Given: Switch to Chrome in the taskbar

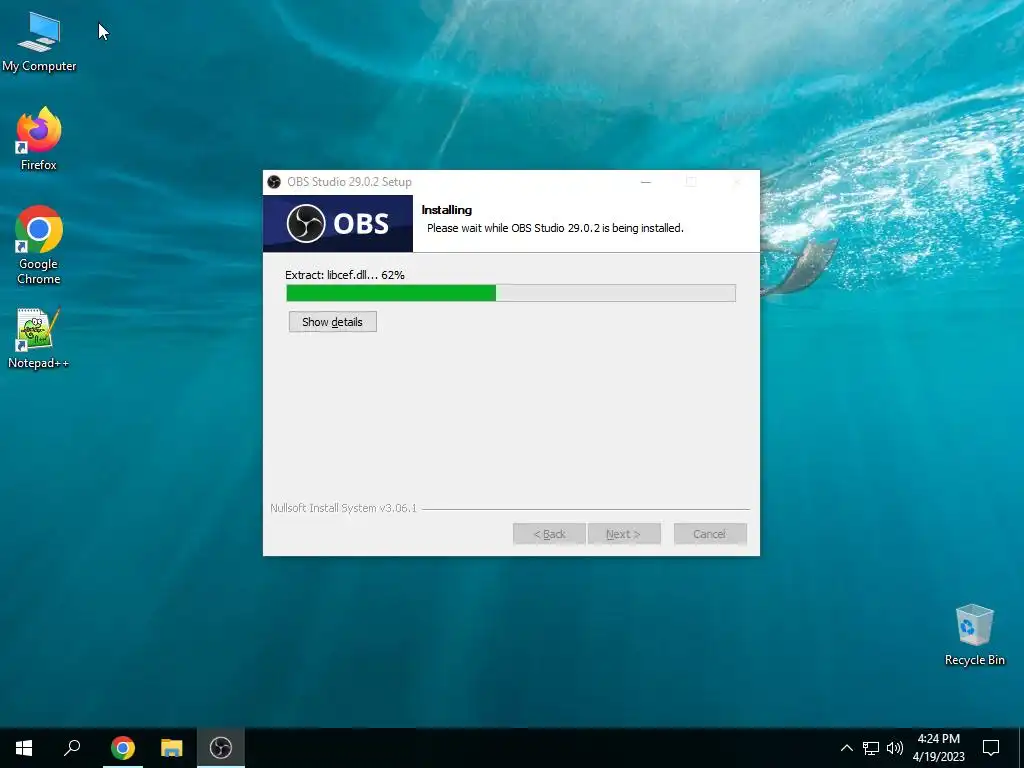Looking at the screenshot, I should pos(123,748).
